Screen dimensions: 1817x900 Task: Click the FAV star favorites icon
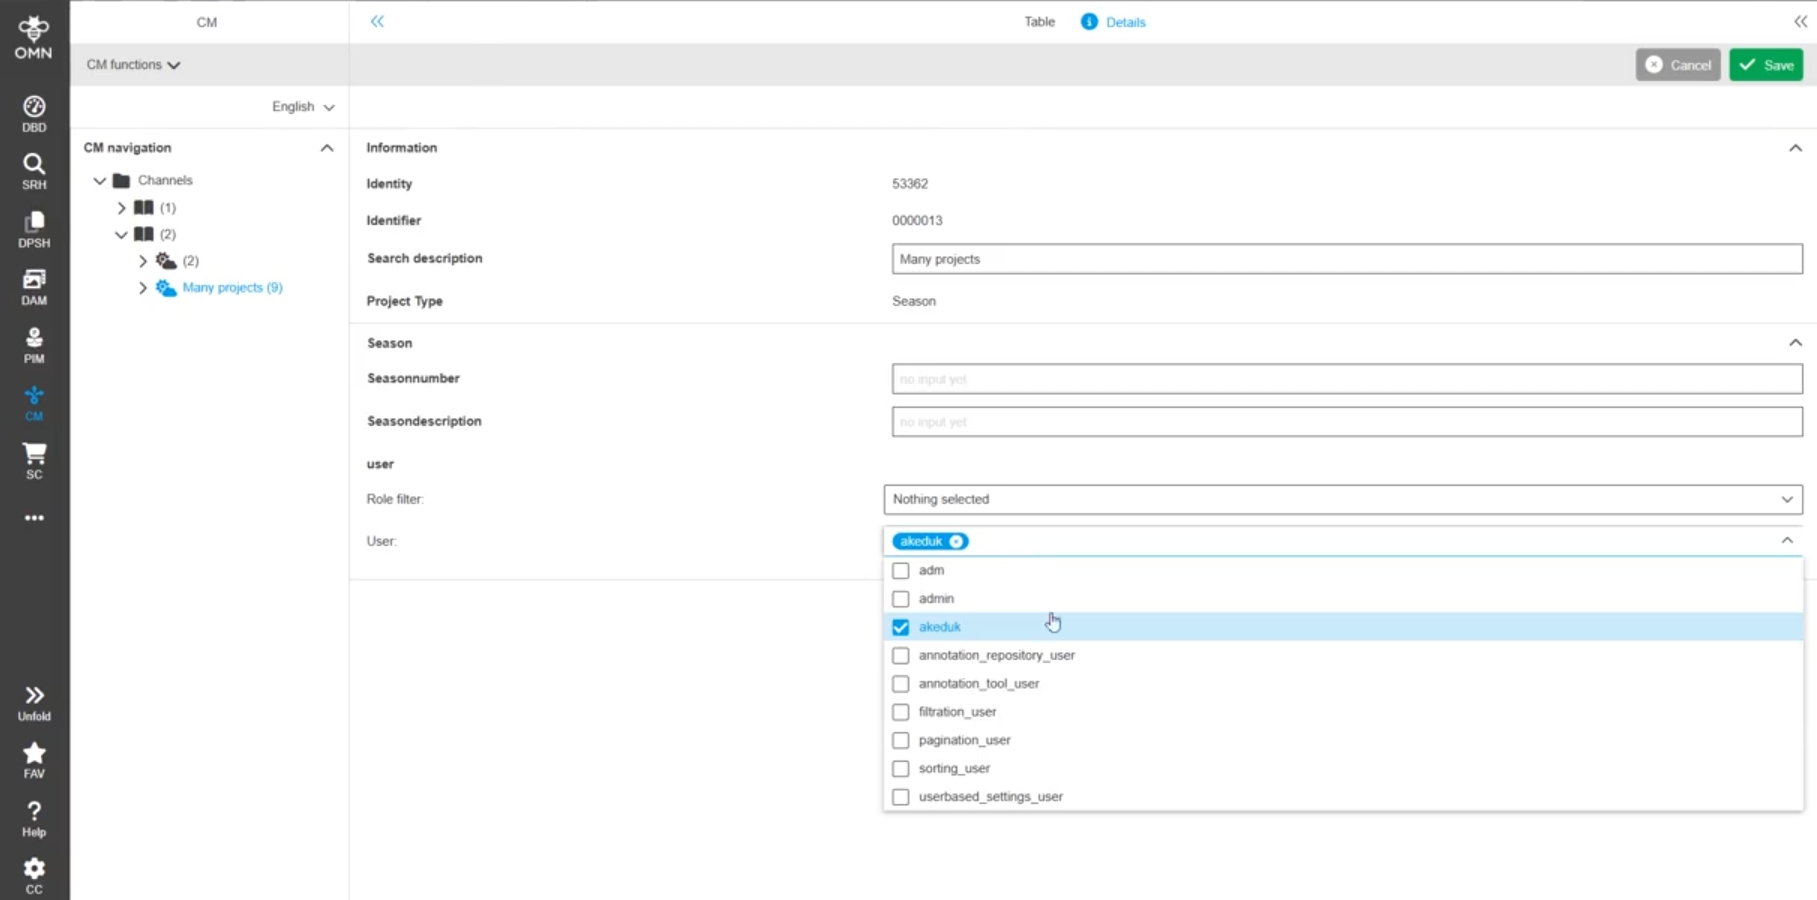[x=34, y=759]
